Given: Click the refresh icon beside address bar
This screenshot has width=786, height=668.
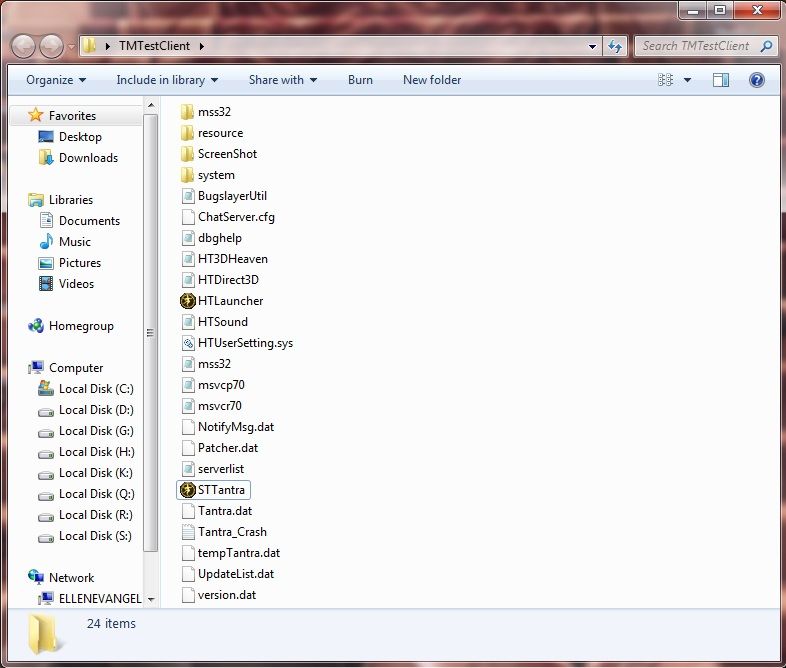Looking at the screenshot, I should tap(615, 46).
